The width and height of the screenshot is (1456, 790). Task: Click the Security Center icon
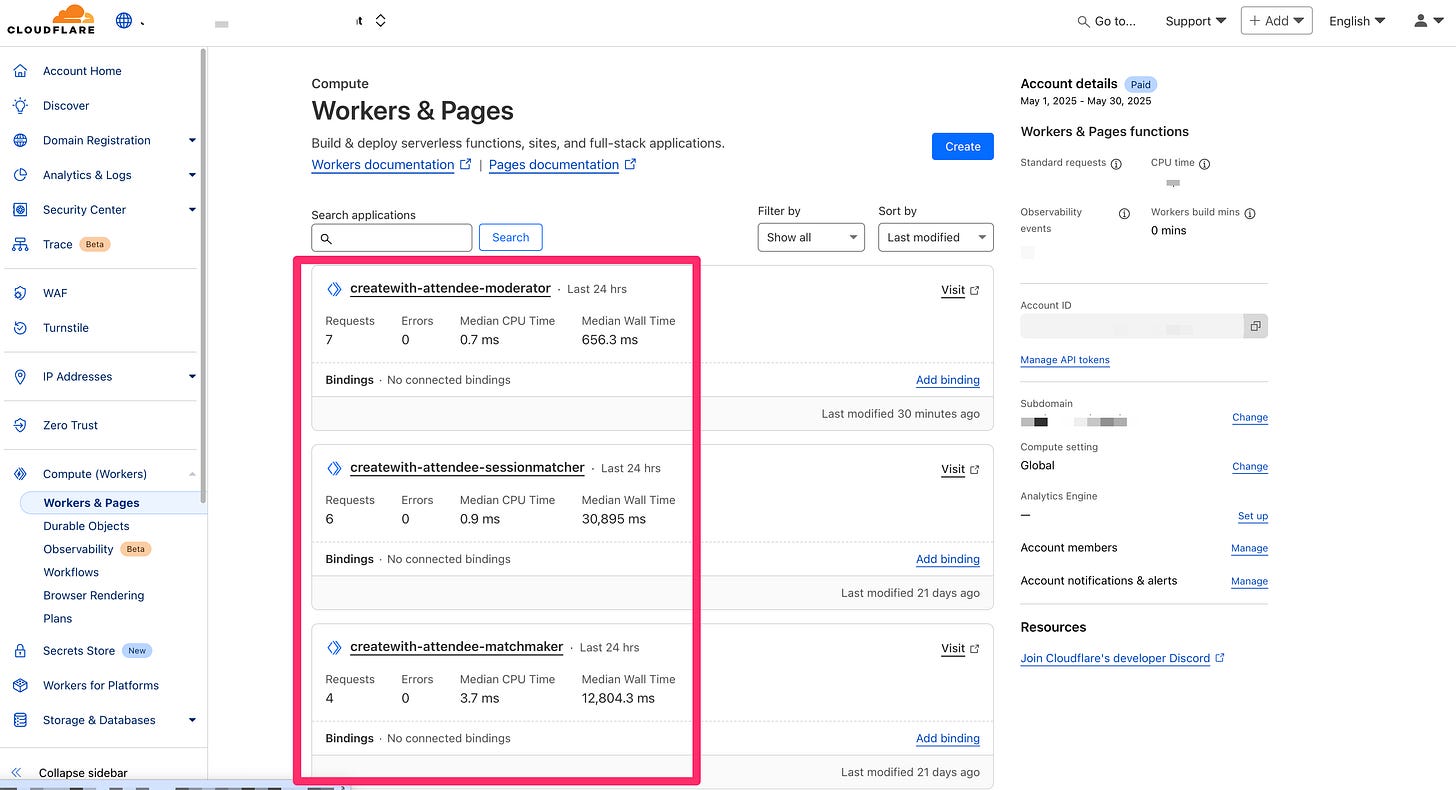click(x=20, y=210)
